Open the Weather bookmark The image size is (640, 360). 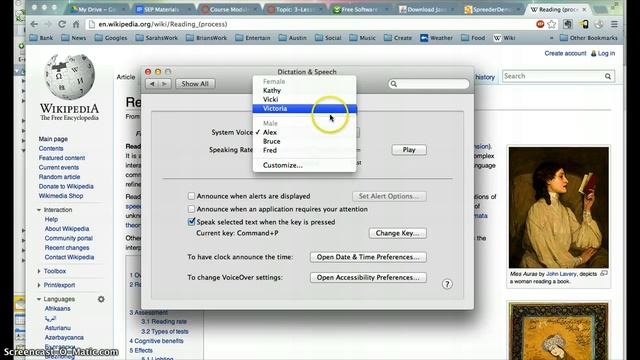point(436,38)
